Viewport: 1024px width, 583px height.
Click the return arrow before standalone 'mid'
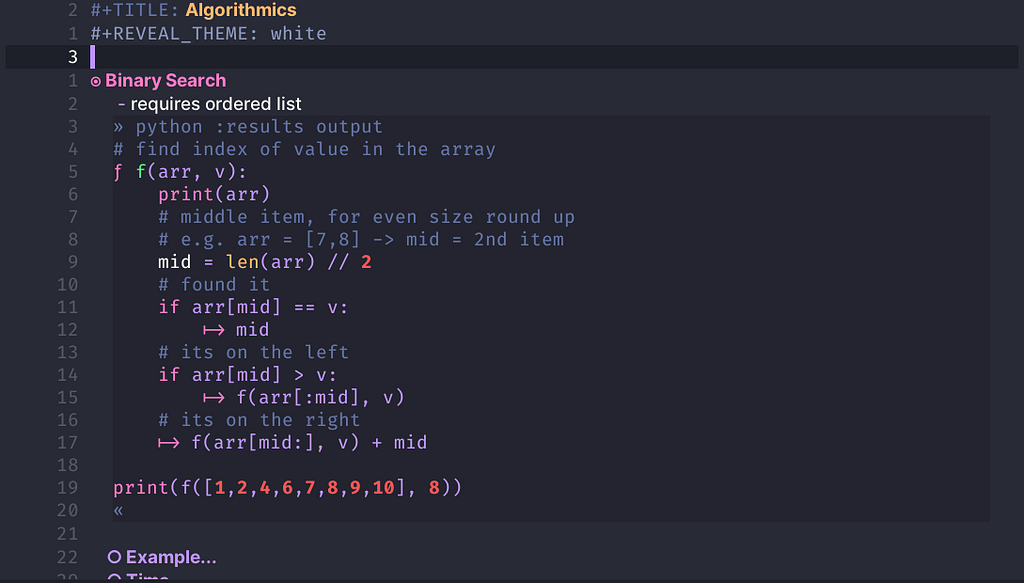(213, 329)
